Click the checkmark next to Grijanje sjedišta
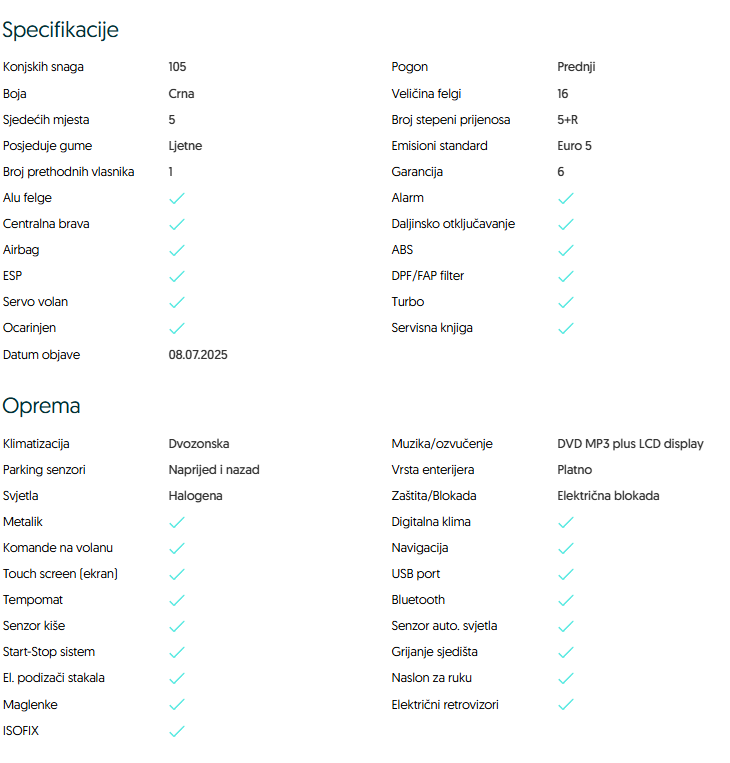730x763 pixels. 565,652
